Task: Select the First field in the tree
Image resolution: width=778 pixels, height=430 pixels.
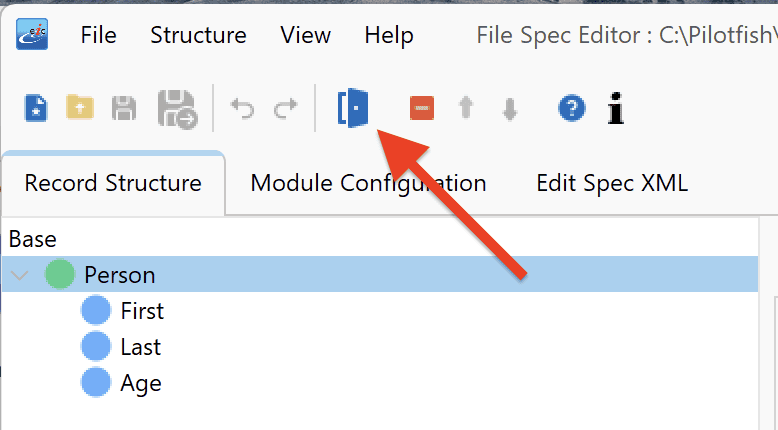Action: pos(142,311)
